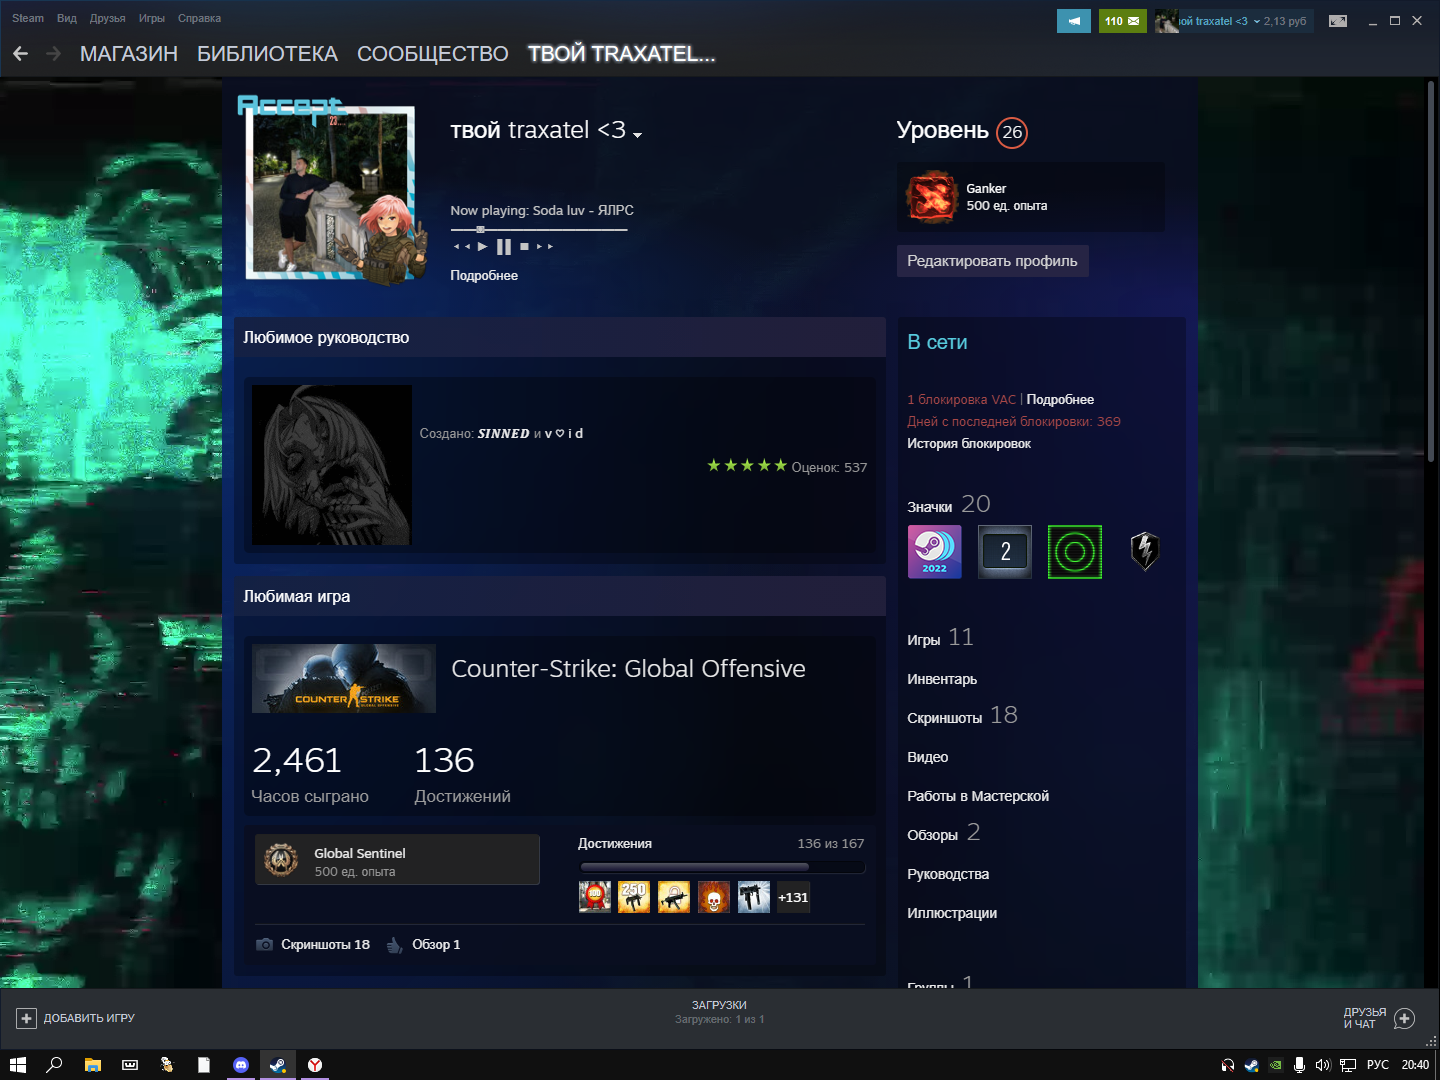
Task: Open the +131 more achievements tile
Action: (x=793, y=897)
